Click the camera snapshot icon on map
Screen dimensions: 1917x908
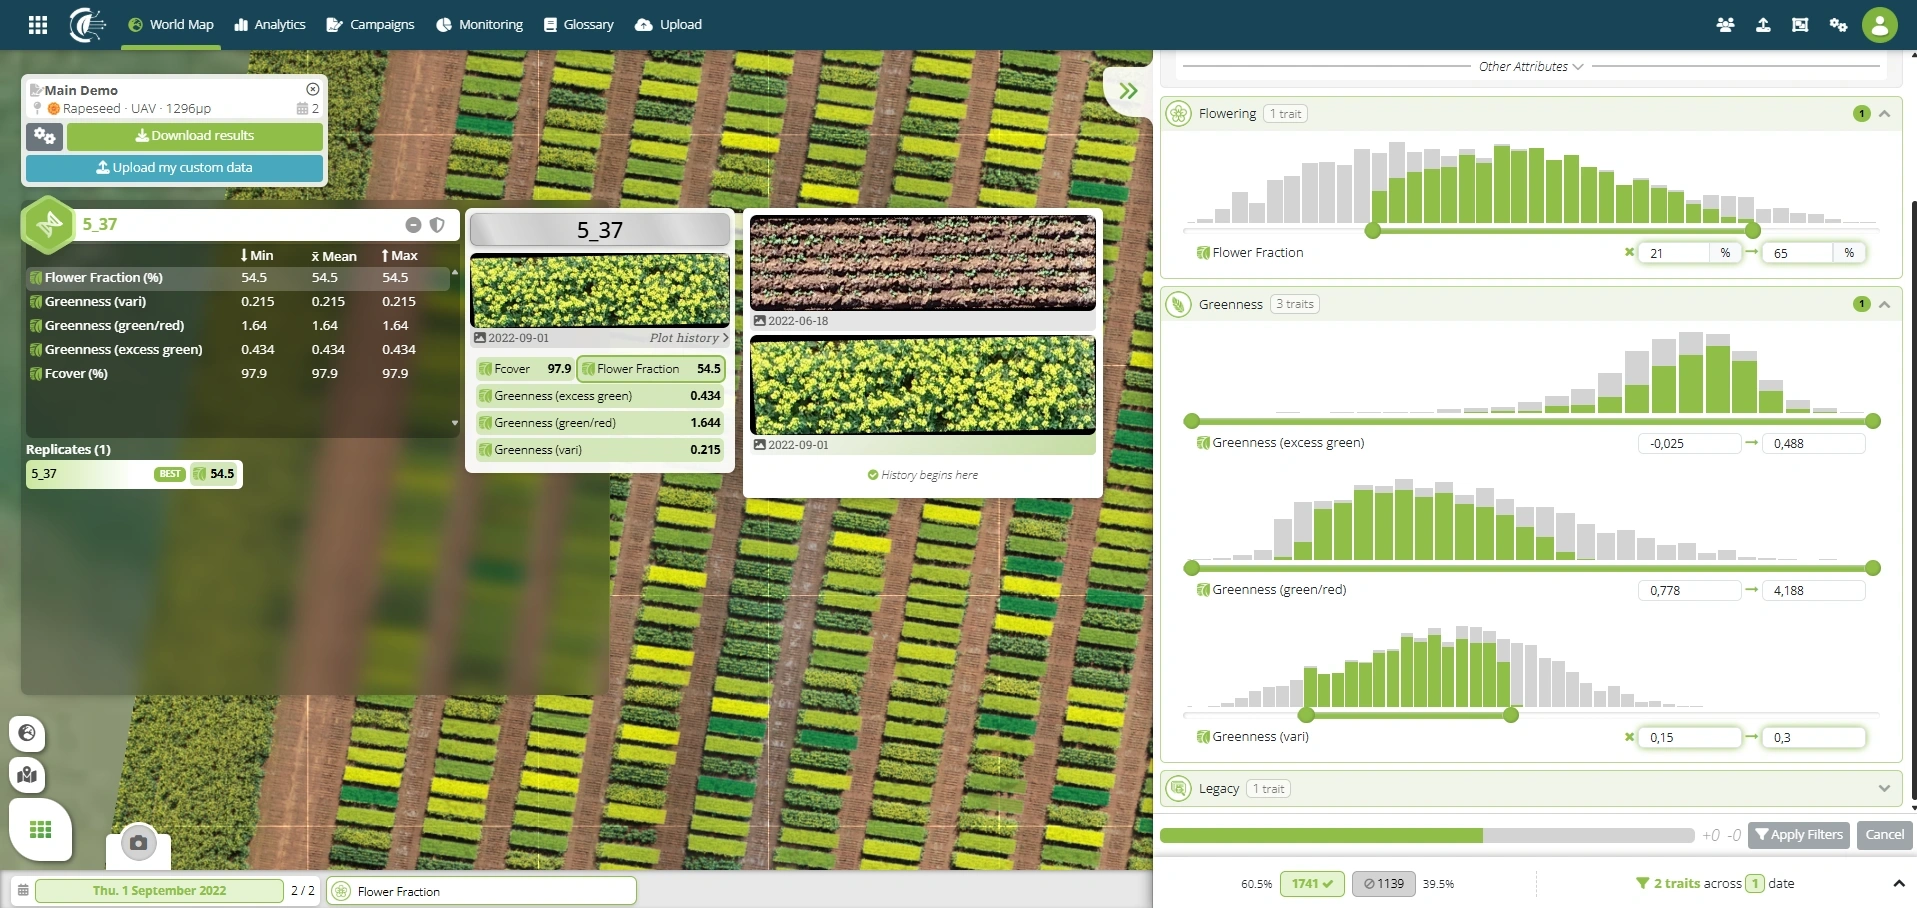pyautogui.click(x=139, y=843)
